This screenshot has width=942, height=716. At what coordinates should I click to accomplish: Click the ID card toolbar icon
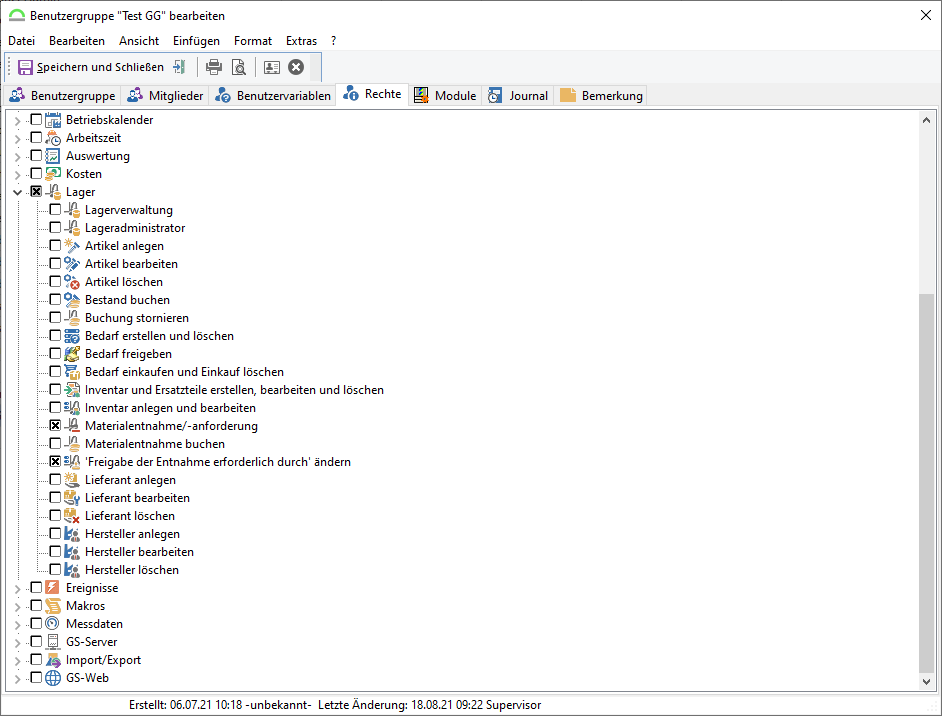pyautogui.click(x=272, y=67)
